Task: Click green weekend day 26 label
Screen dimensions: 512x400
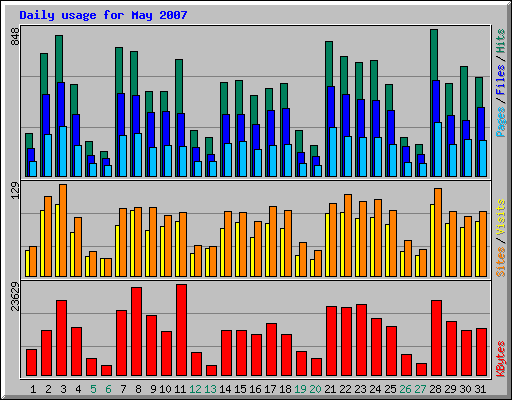Action: click(x=405, y=389)
